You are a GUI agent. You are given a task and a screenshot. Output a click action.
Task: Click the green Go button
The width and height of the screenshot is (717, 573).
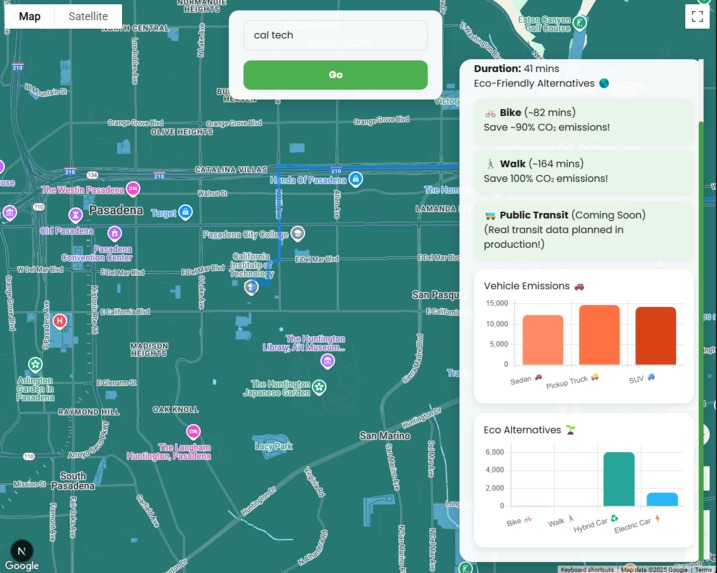pyautogui.click(x=335, y=75)
